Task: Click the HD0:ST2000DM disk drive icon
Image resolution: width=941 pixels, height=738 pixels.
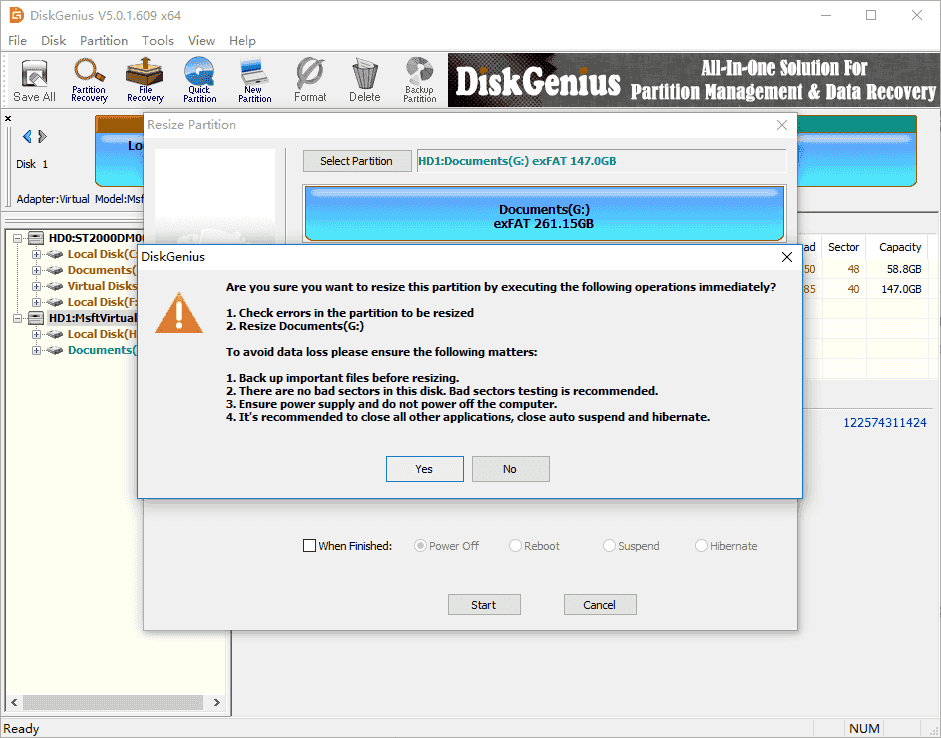Action: coord(36,238)
